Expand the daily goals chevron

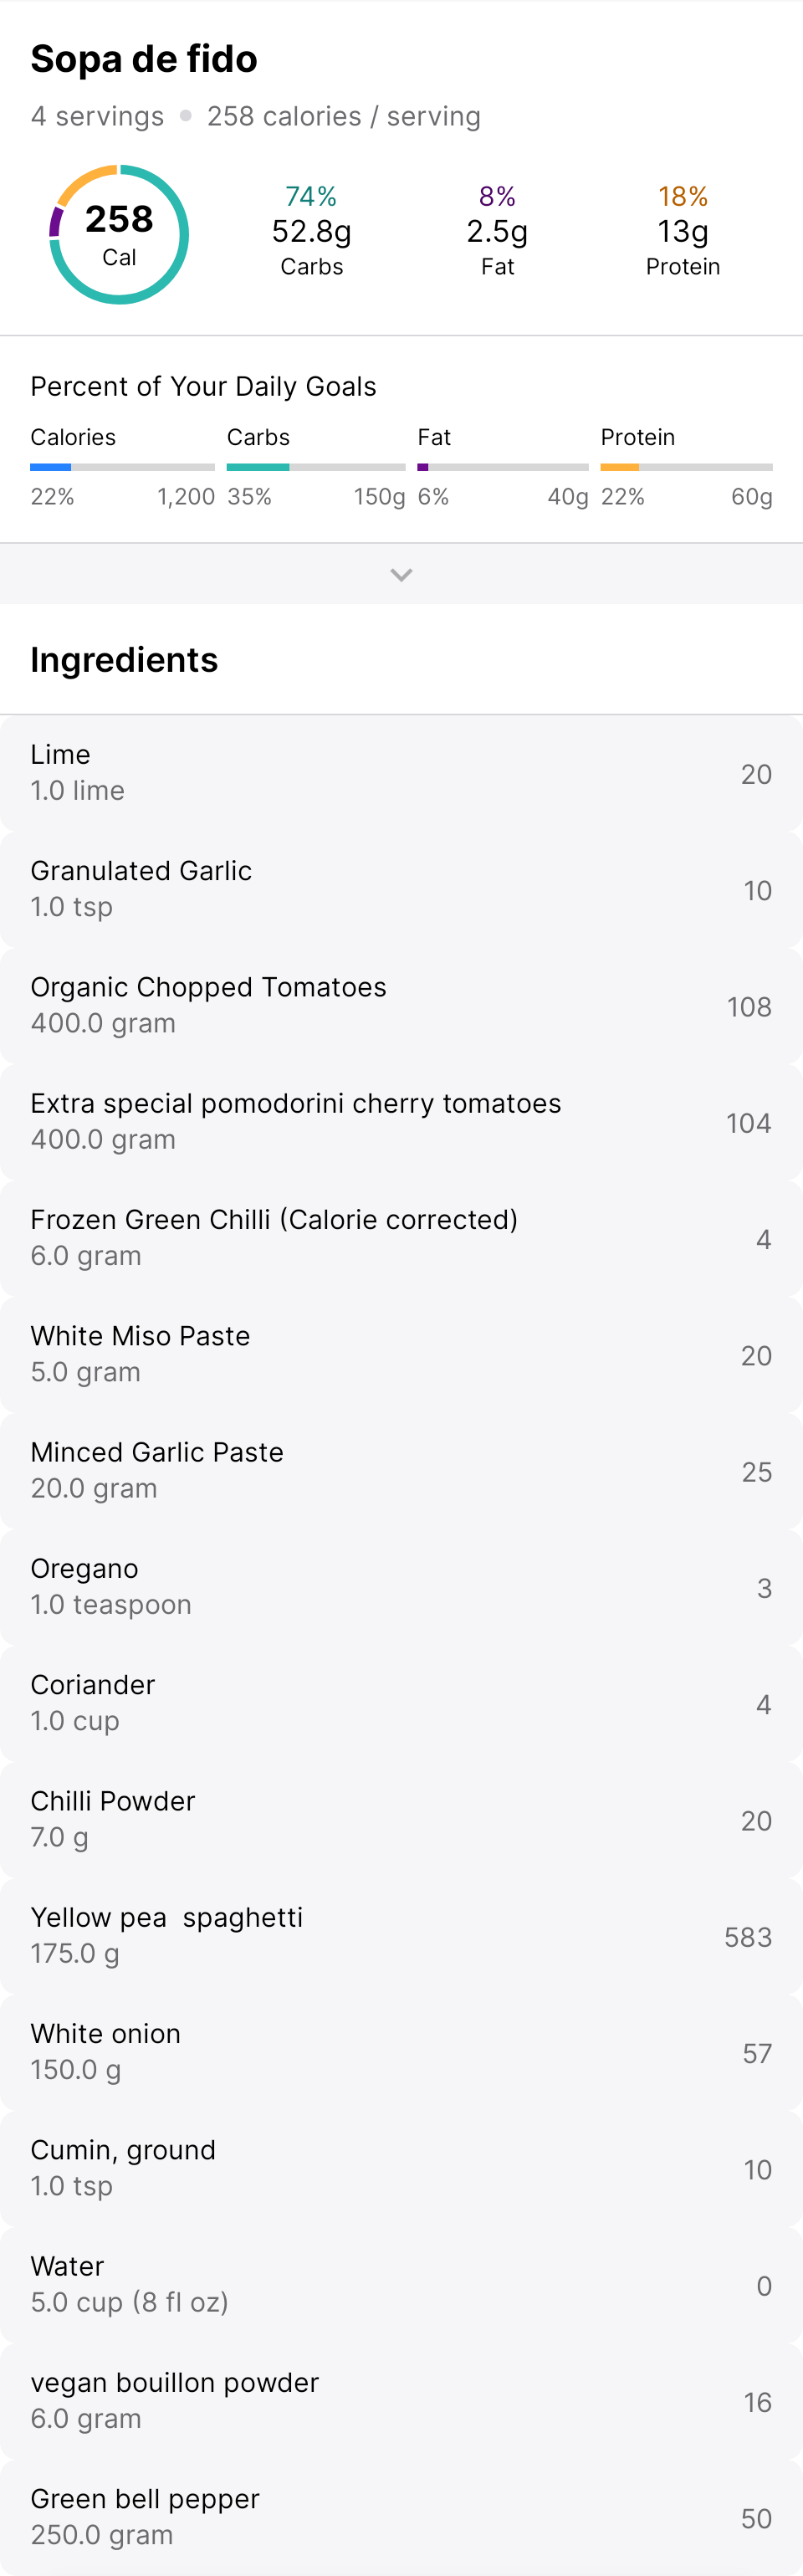(x=401, y=575)
